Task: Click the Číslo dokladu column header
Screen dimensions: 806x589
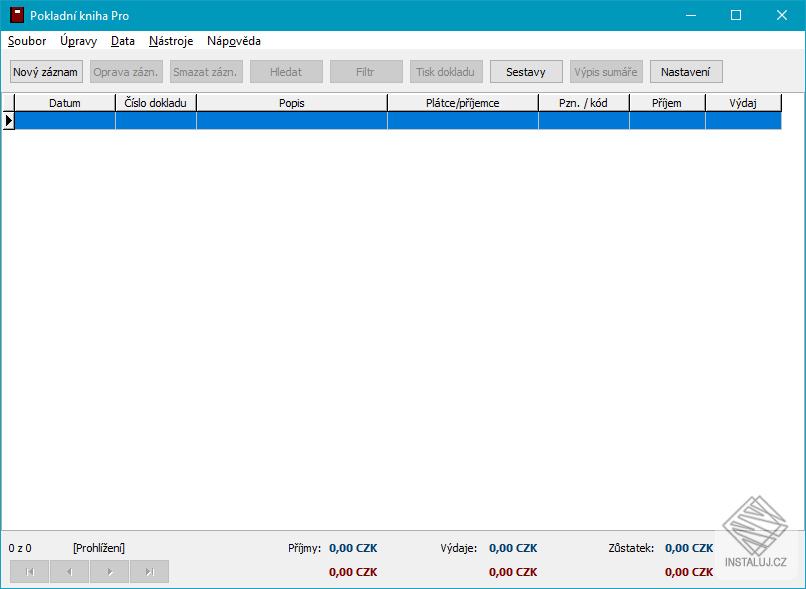Action: point(156,103)
